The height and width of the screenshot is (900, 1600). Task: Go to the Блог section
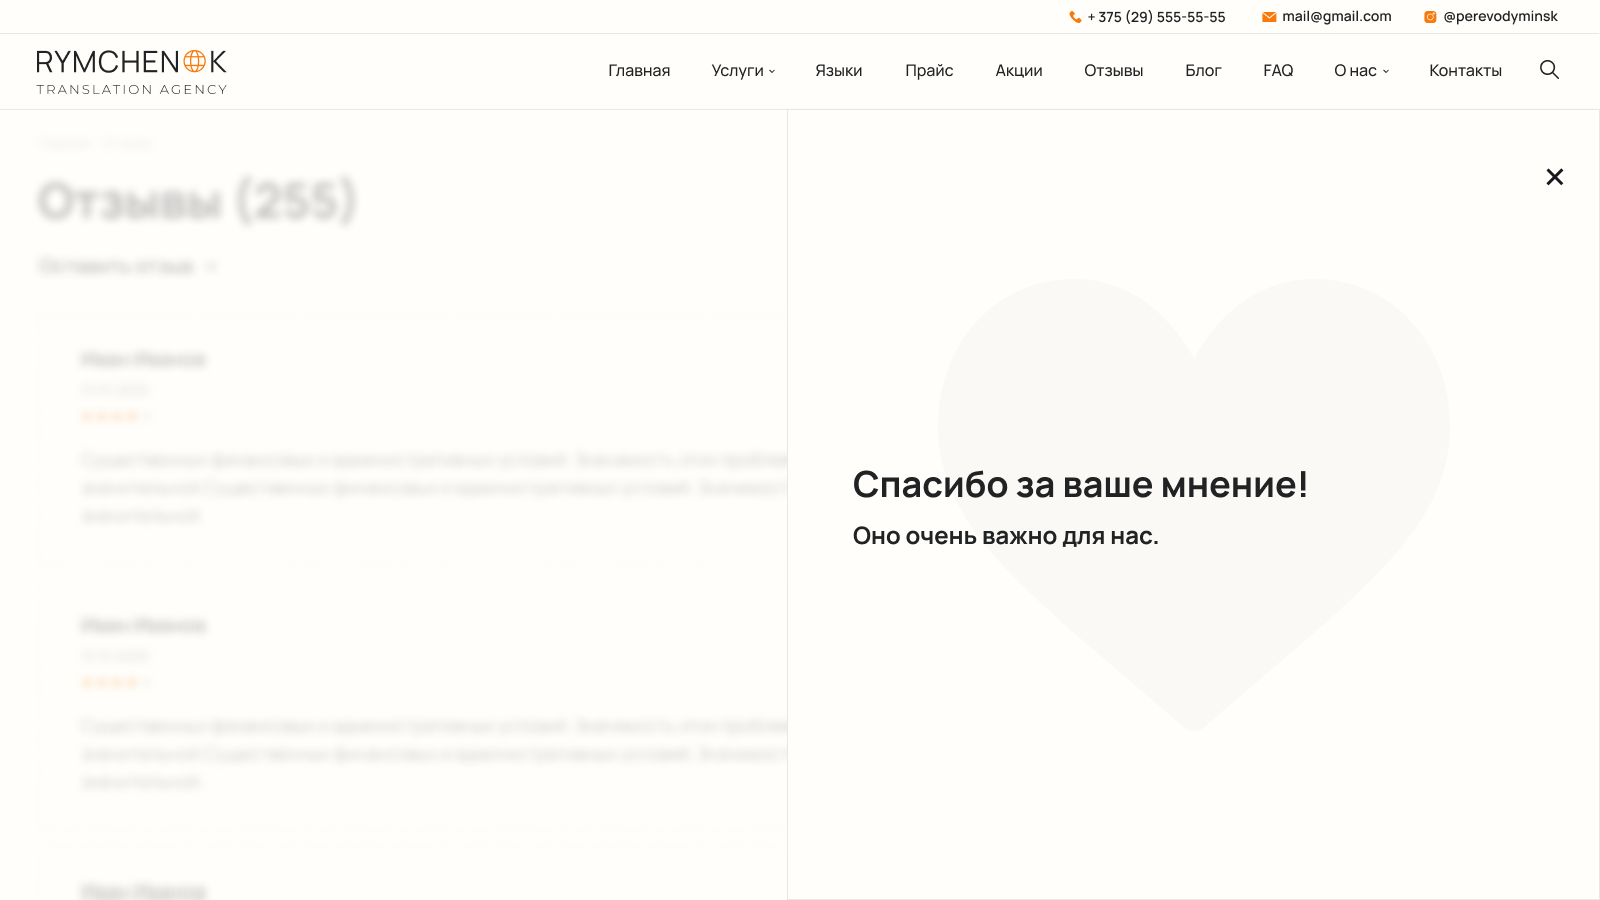pyautogui.click(x=1203, y=71)
